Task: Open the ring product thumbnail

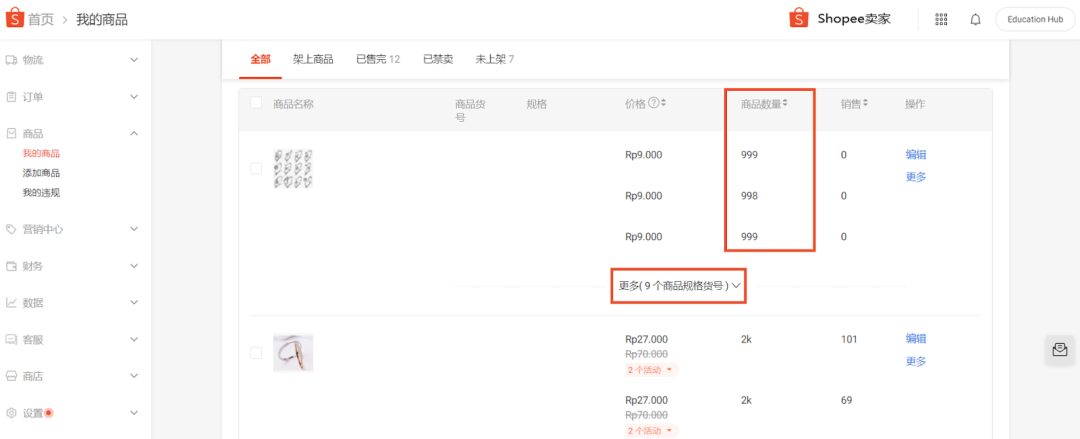Action: click(x=293, y=353)
